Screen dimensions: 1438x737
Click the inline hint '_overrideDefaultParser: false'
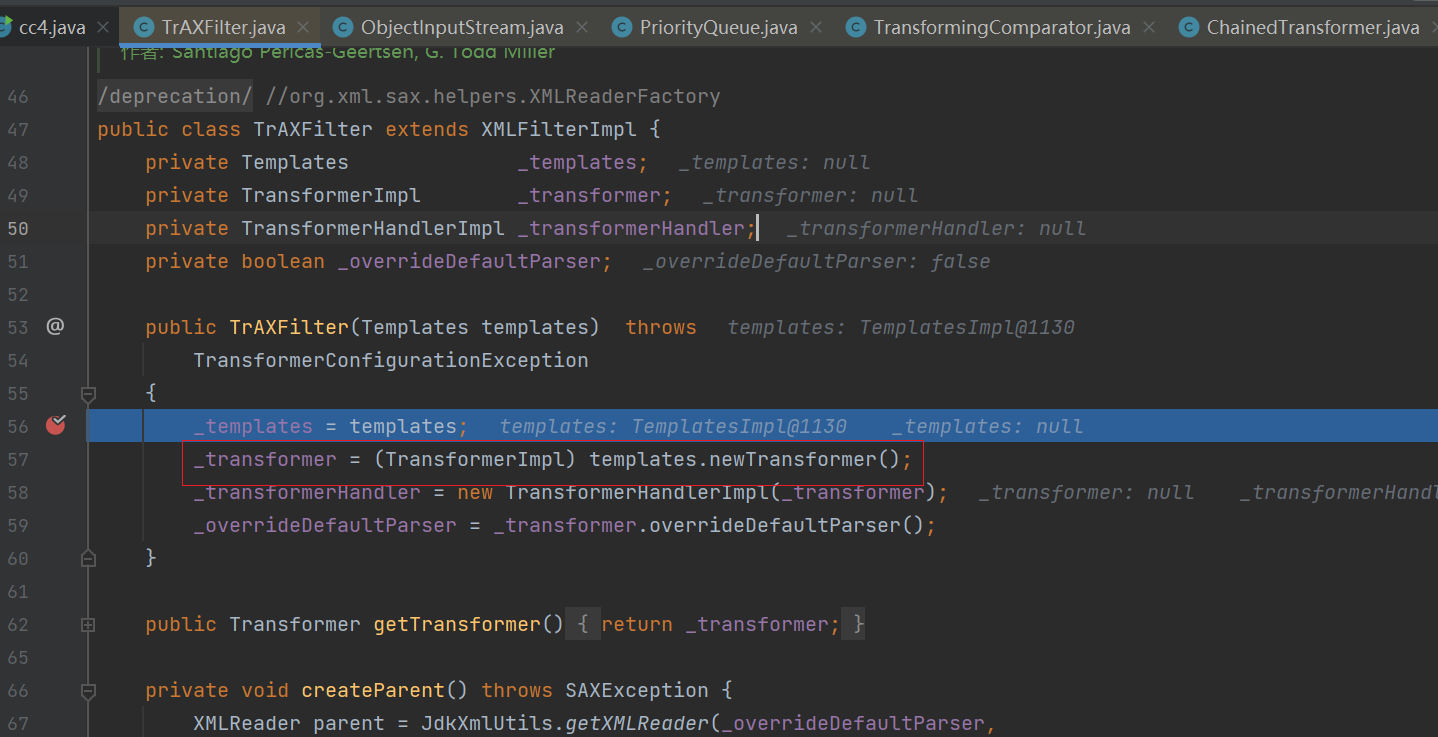click(x=816, y=261)
